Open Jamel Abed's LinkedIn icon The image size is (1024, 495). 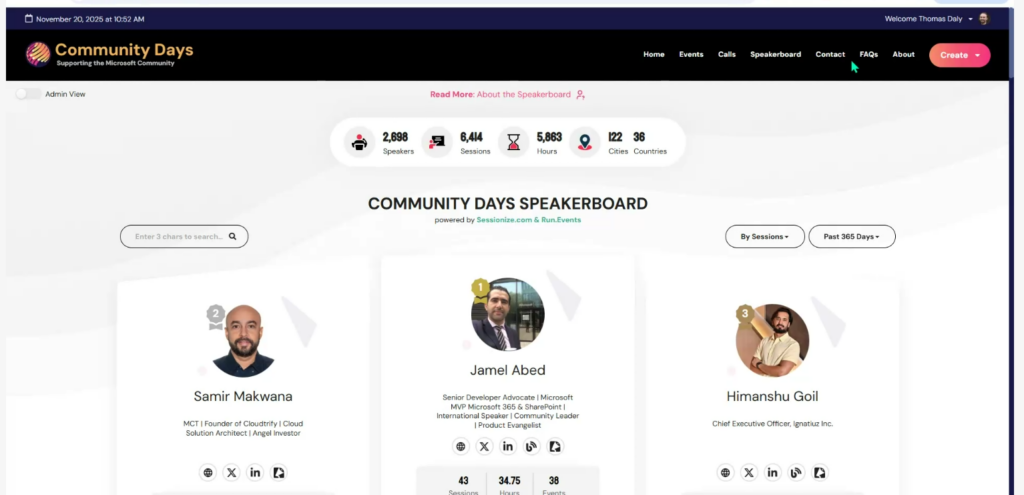point(508,447)
